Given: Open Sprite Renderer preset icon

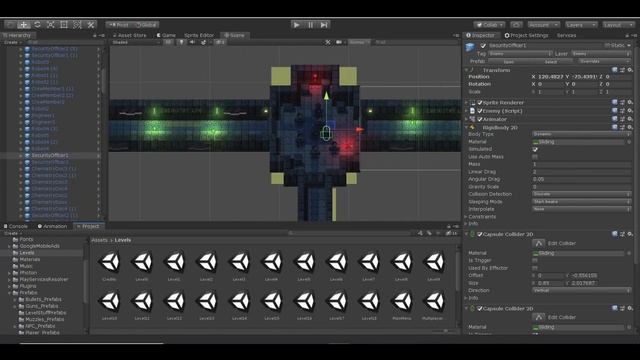Looking at the screenshot, I should pyautogui.click(x=622, y=102).
